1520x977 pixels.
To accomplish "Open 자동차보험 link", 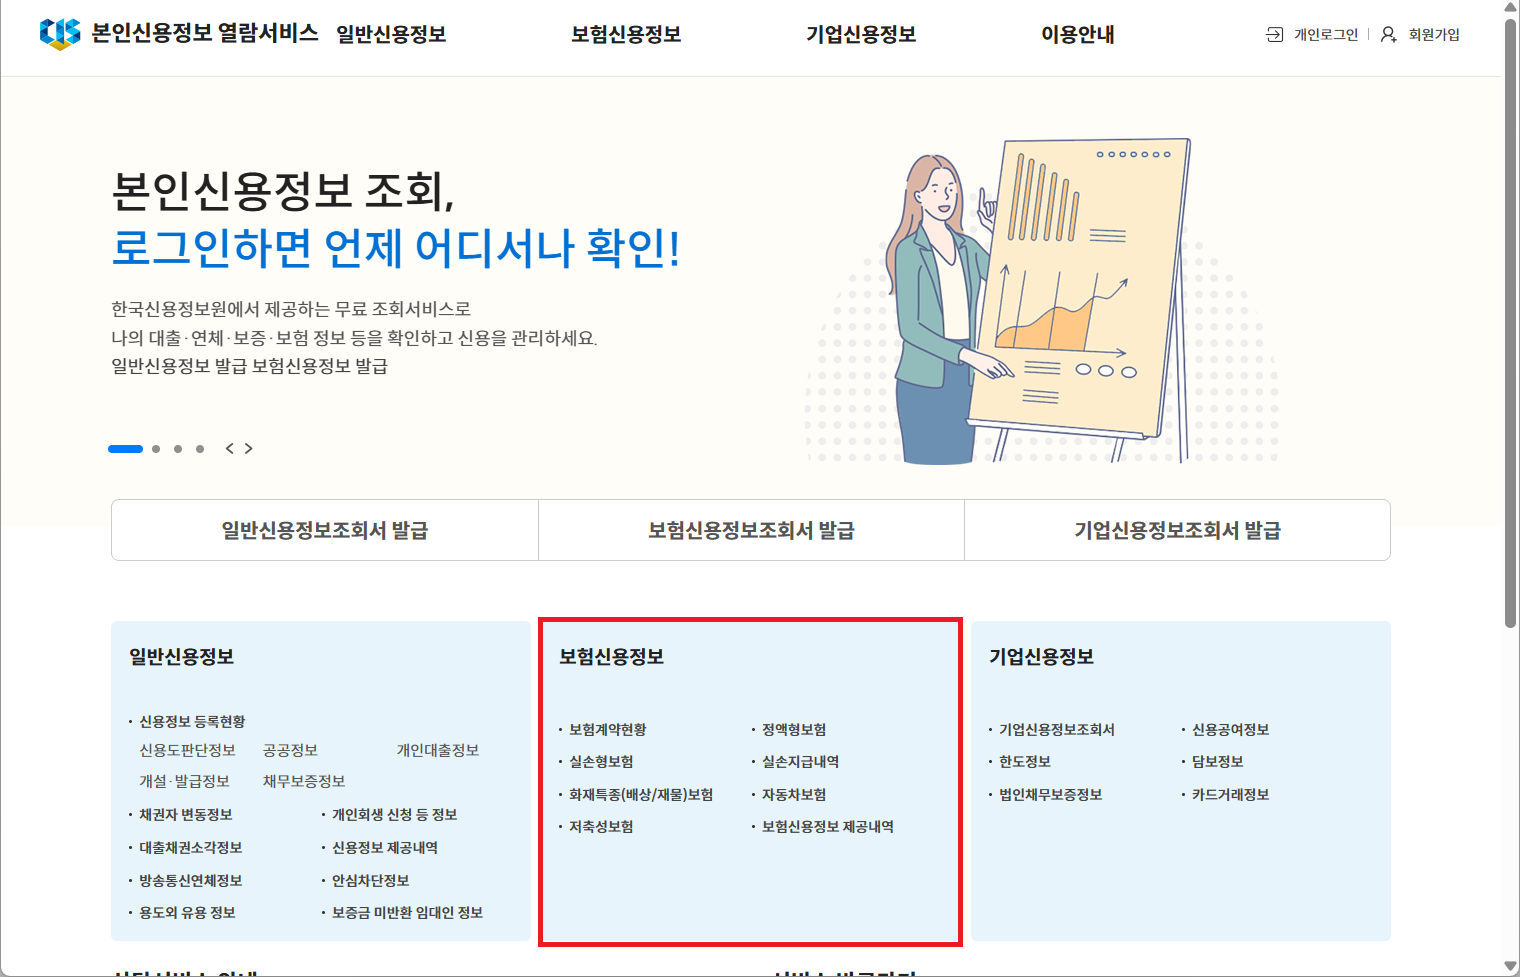I will tap(794, 795).
